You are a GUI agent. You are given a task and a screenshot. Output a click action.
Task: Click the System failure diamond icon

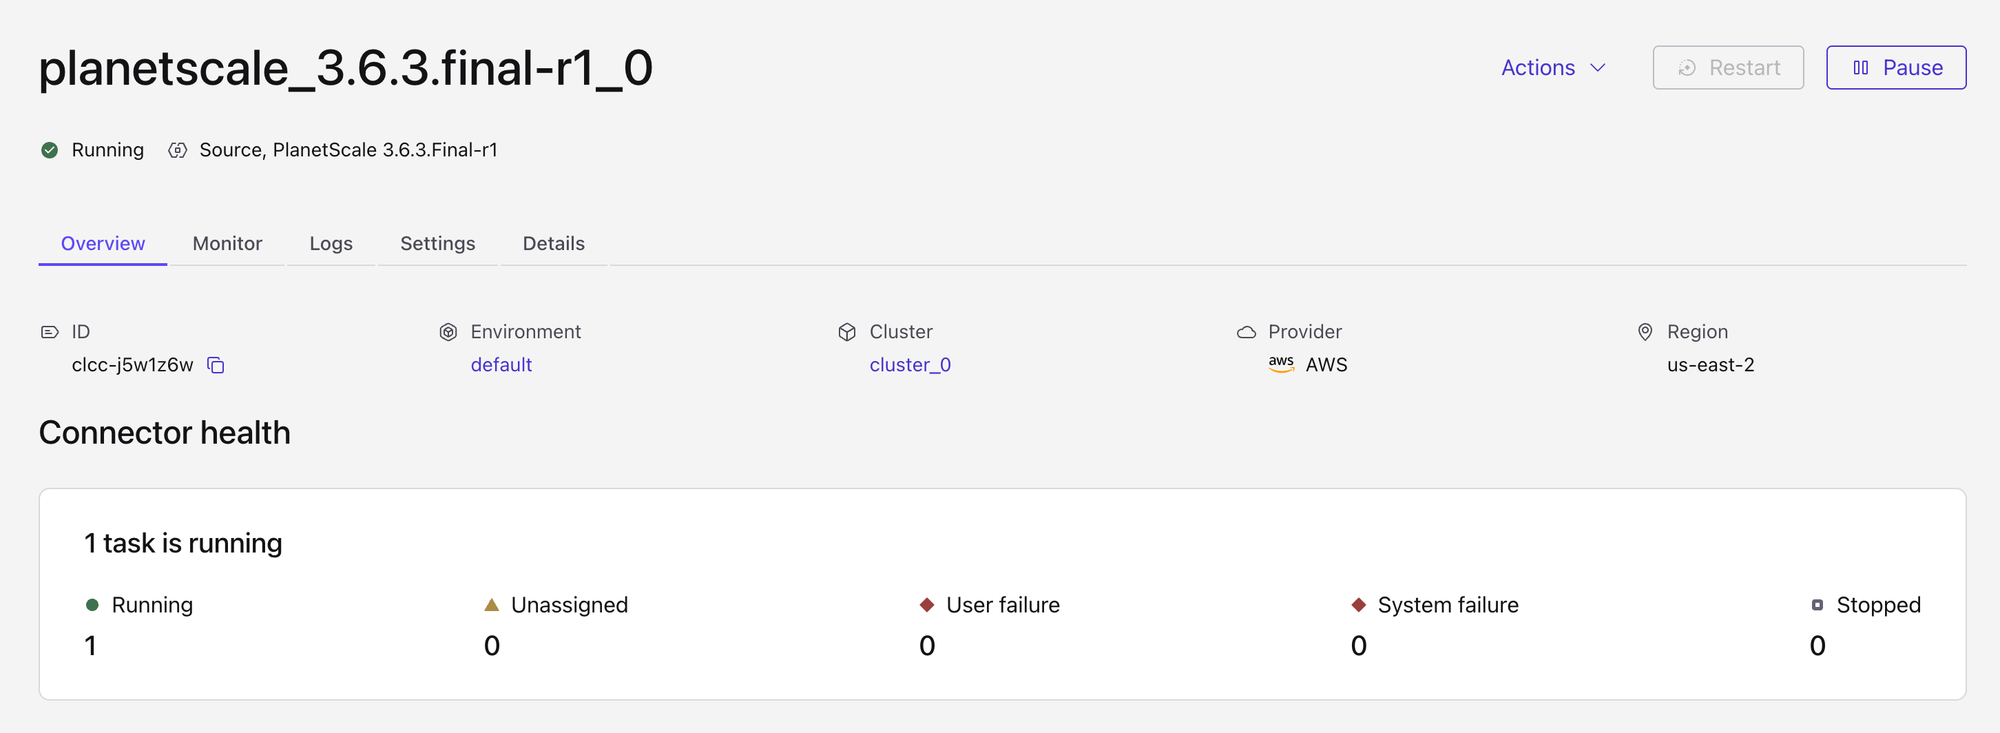1358,605
